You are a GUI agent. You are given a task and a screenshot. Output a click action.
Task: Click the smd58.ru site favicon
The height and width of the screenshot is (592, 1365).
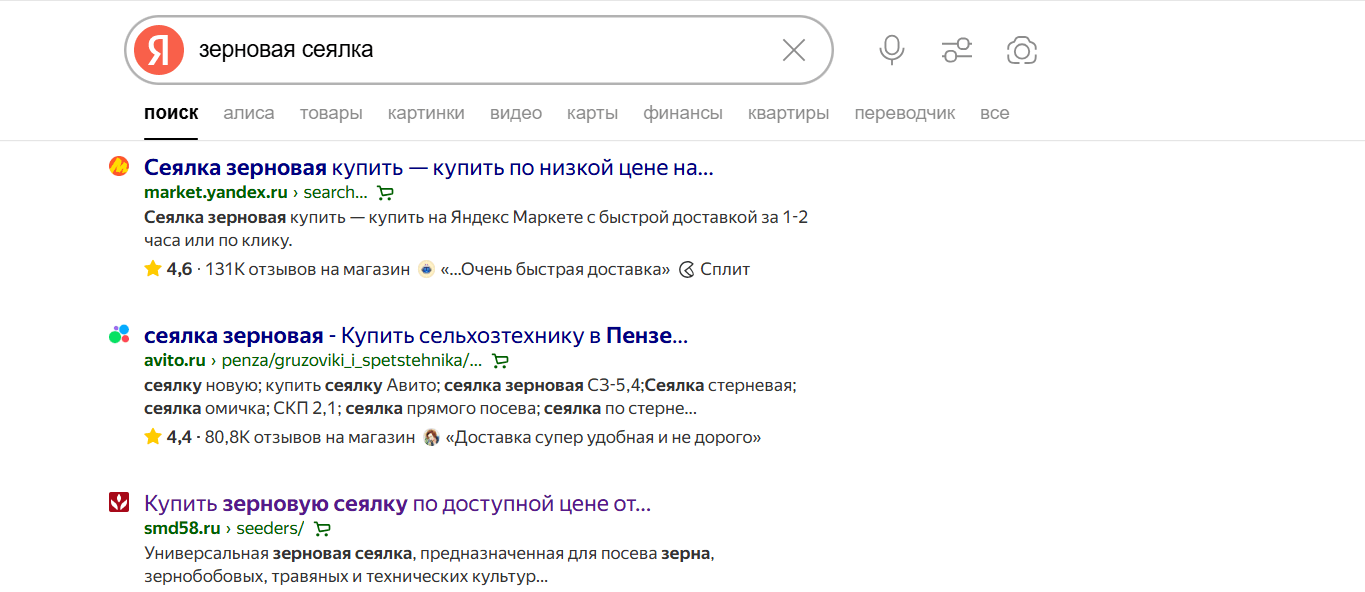(x=119, y=503)
